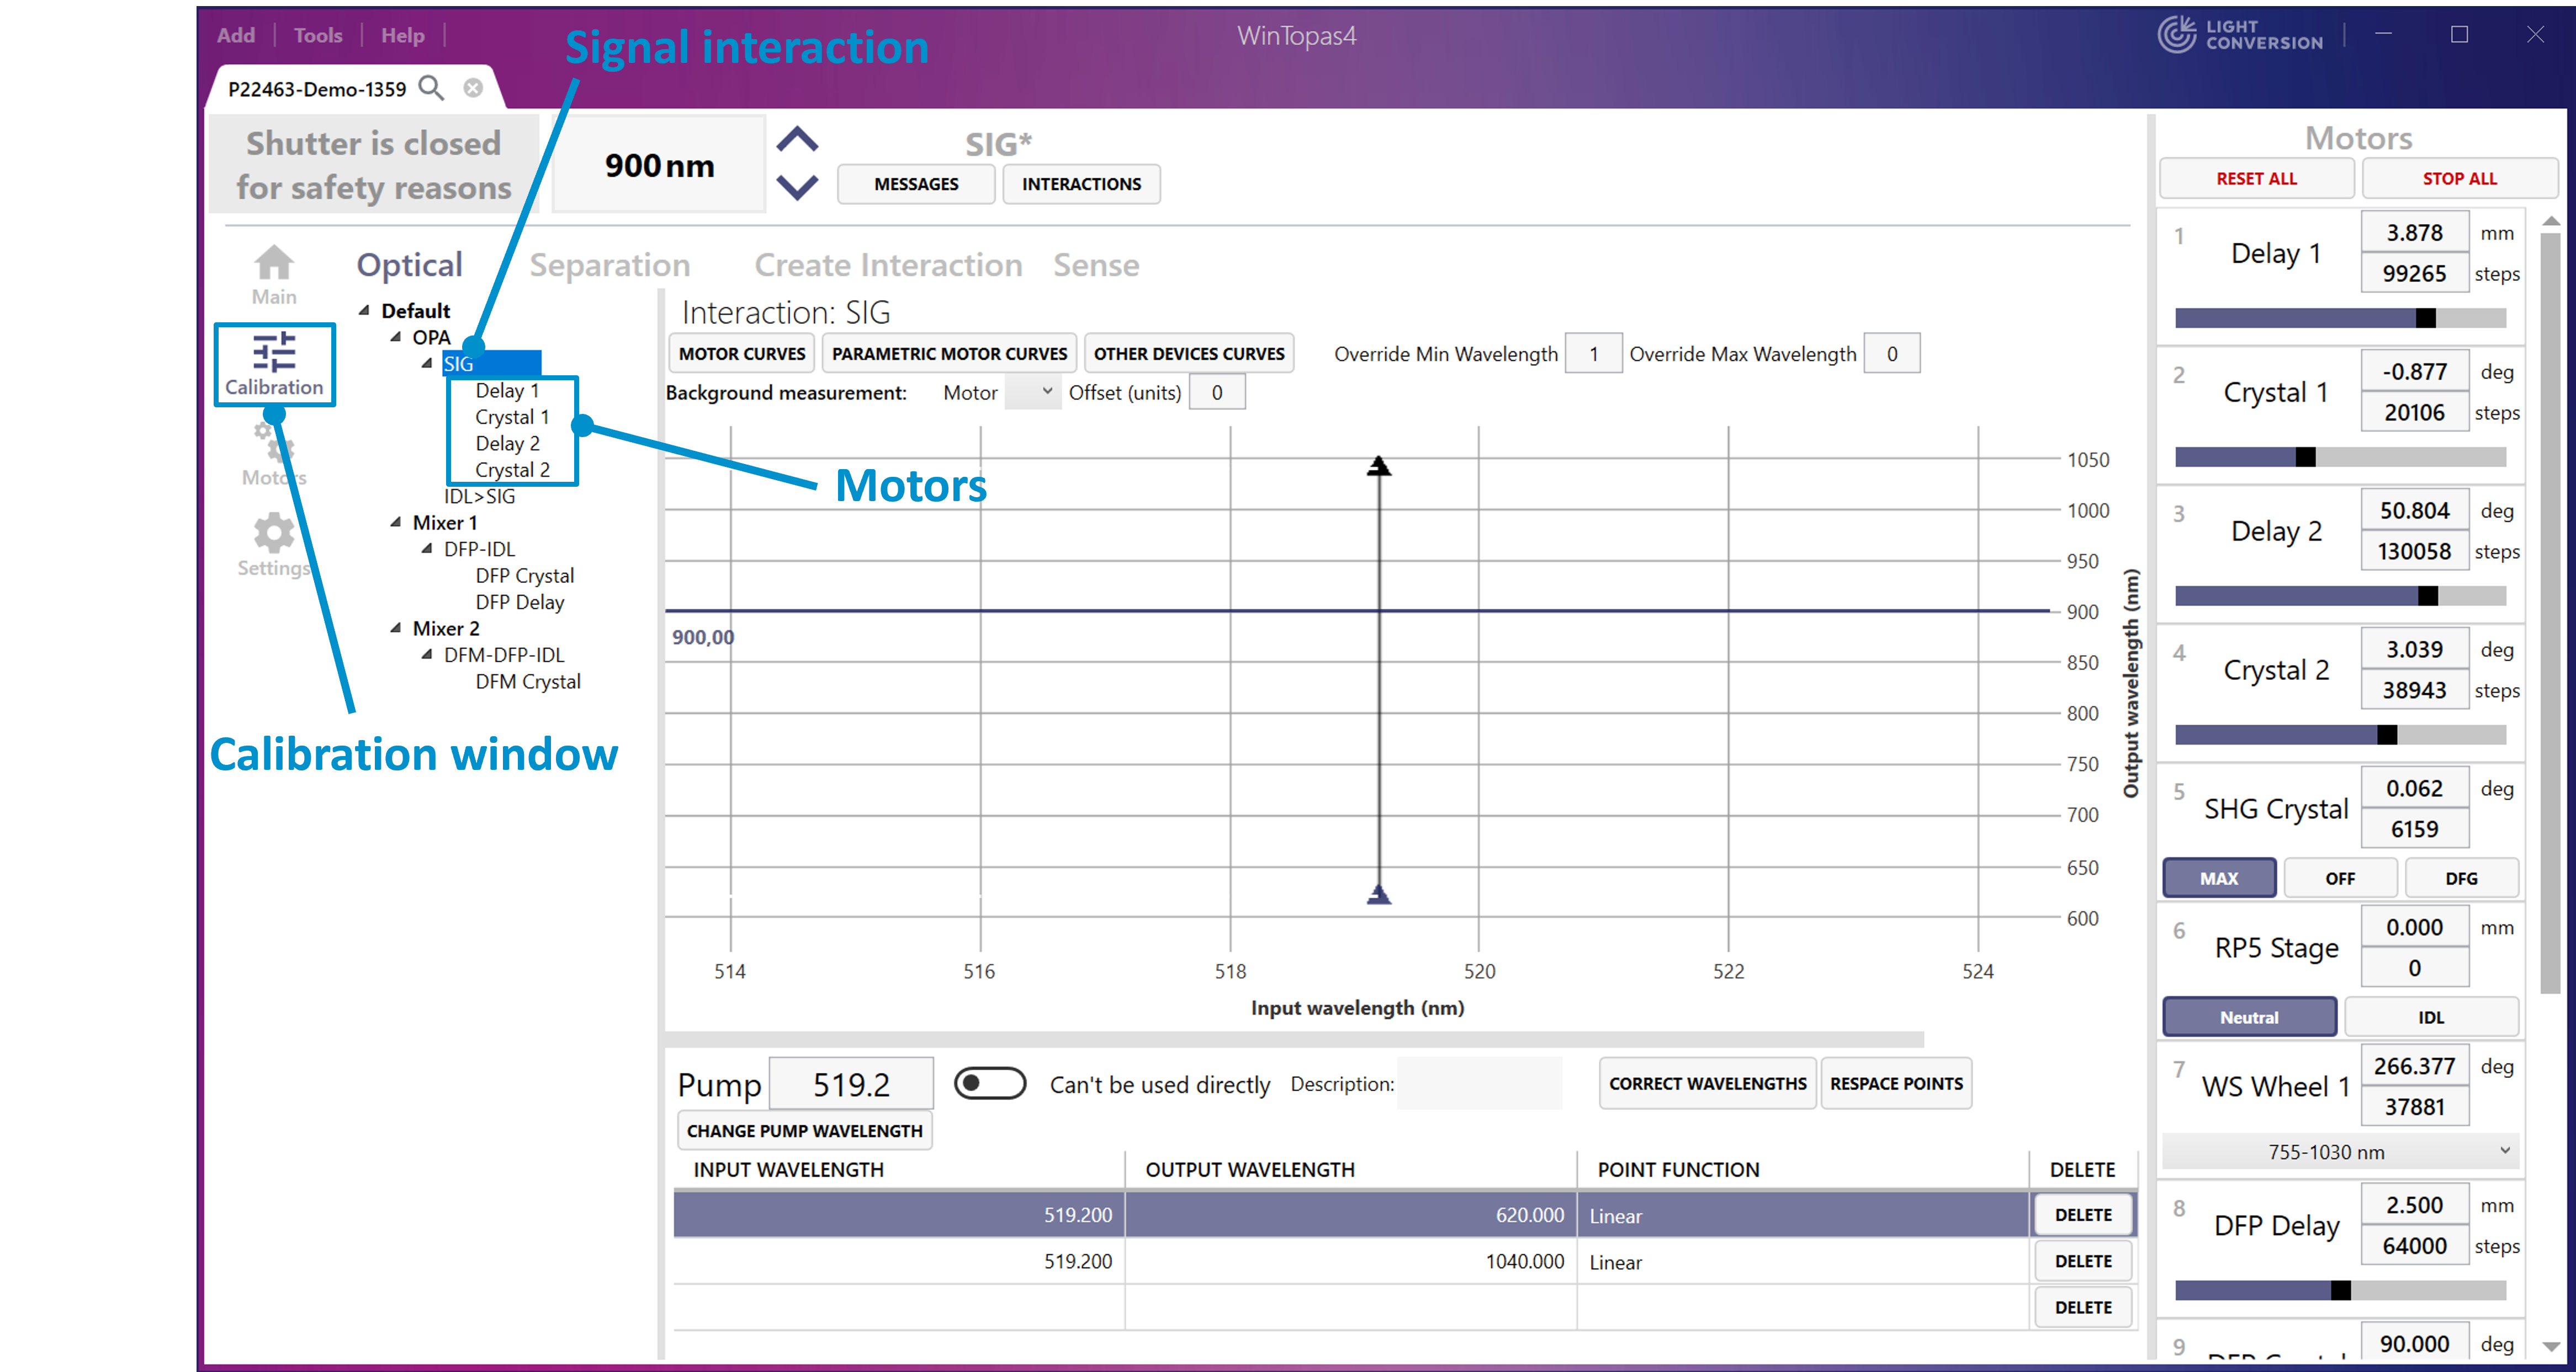Image resolution: width=2576 pixels, height=1372 pixels.
Task: Set RP5 Stage to Neutral
Action: click(x=2248, y=1017)
